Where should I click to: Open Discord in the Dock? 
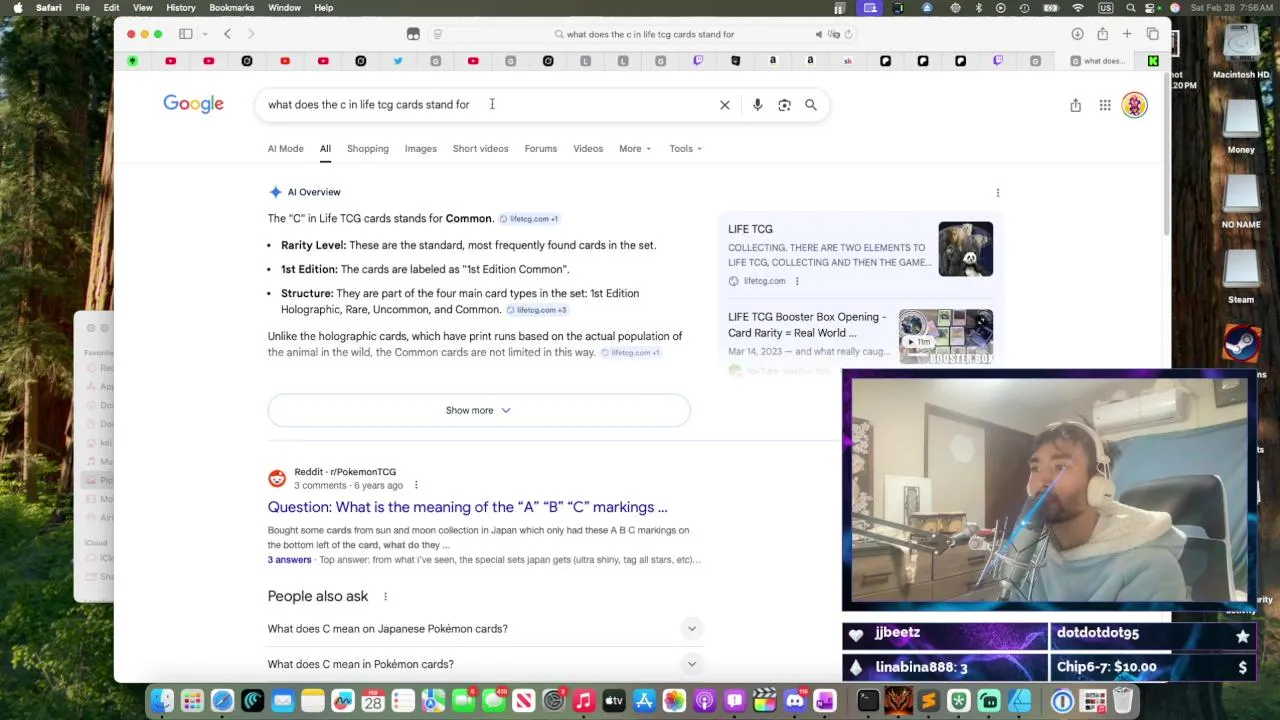(x=795, y=701)
